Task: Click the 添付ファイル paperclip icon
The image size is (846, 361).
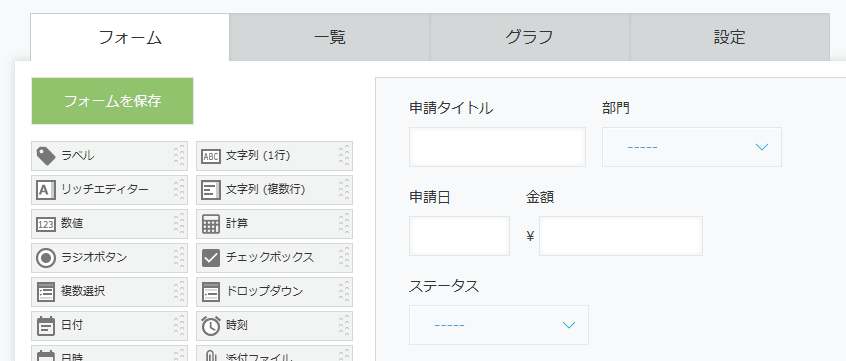Action: tap(210, 356)
